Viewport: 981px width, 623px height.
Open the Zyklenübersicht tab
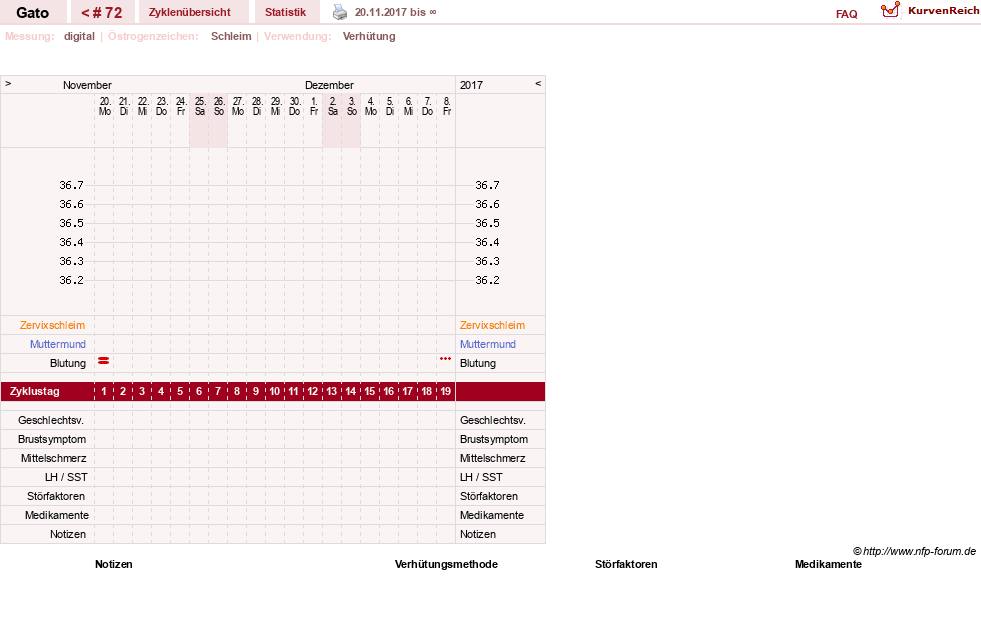tap(190, 13)
